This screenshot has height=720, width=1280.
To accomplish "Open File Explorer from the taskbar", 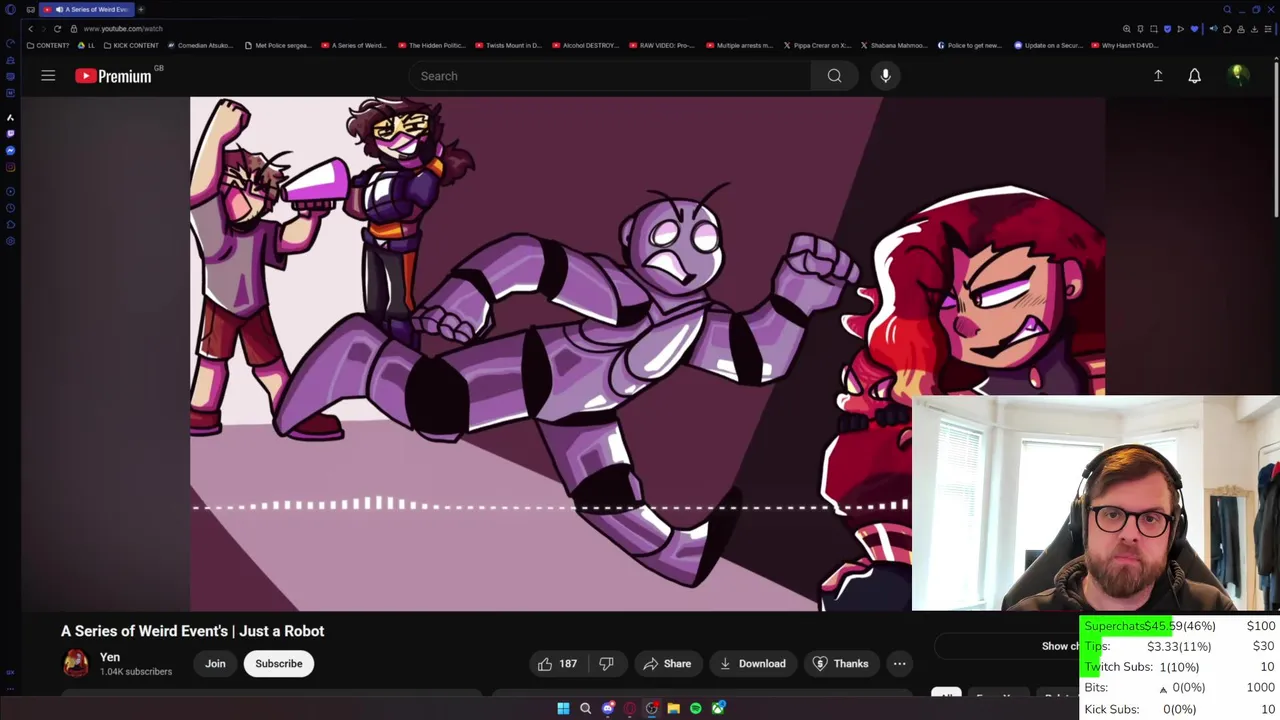I will tap(674, 708).
